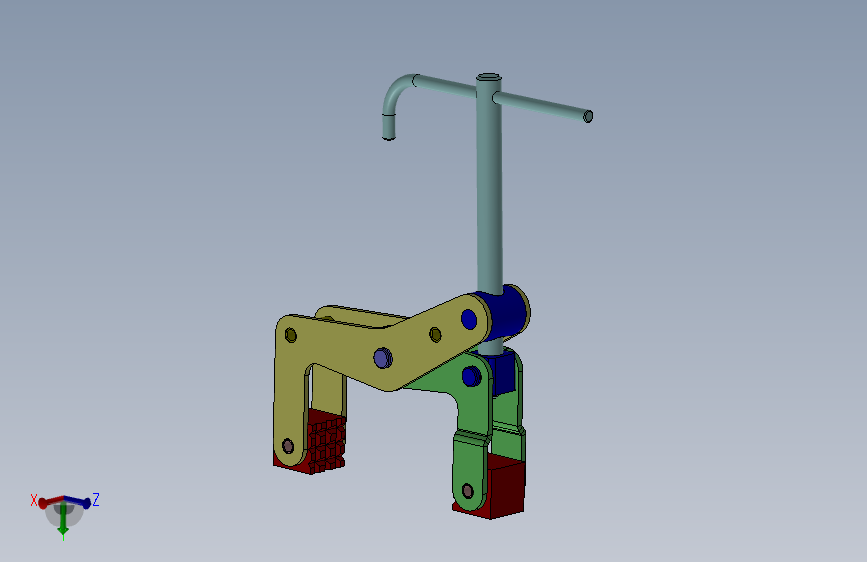Select the top end of the vertical screw
Screen dimensions: 867x562
point(489,77)
